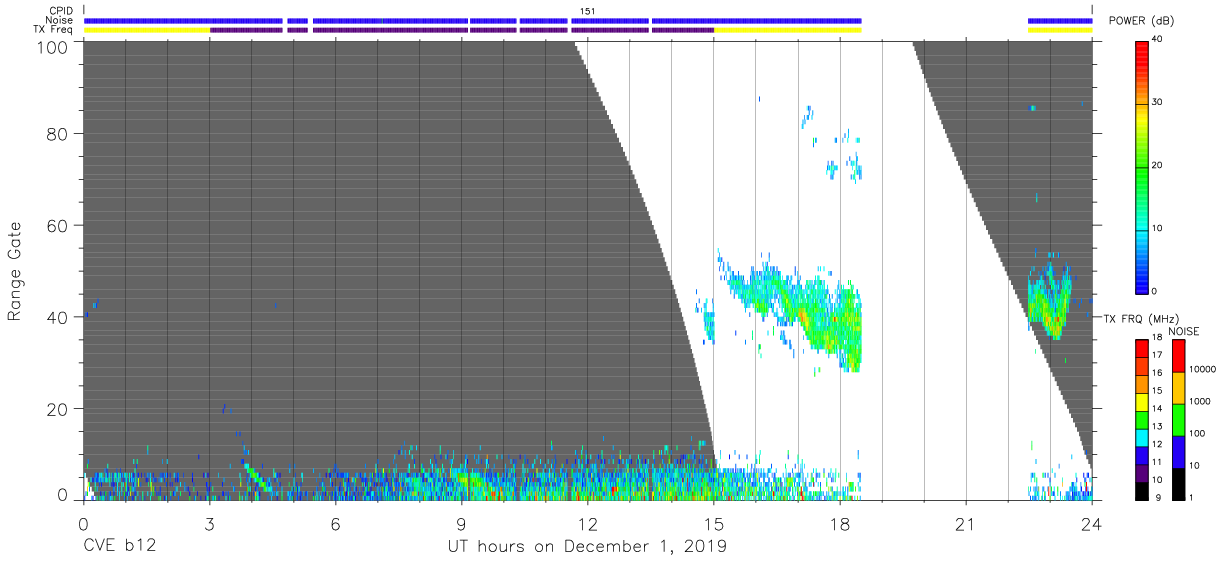This screenshot has height=567, width=1228.
Task: Click the y-axis tick label 20
Action: pyautogui.click(x=58, y=409)
